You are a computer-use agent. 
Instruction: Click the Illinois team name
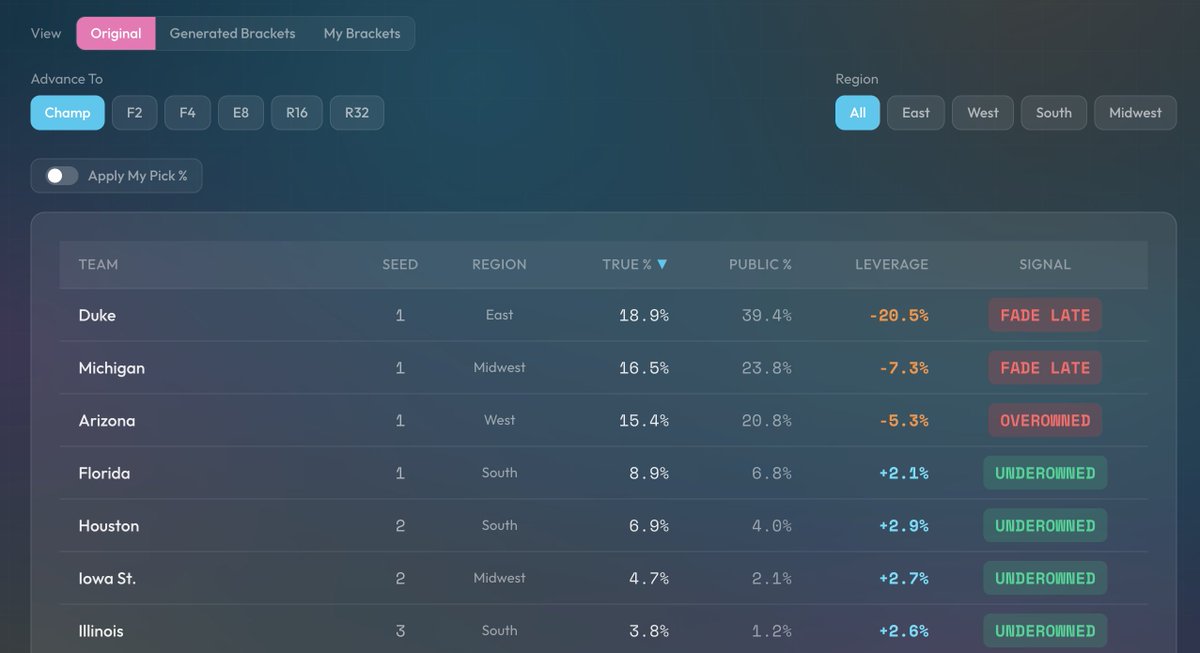[x=101, y=631]
